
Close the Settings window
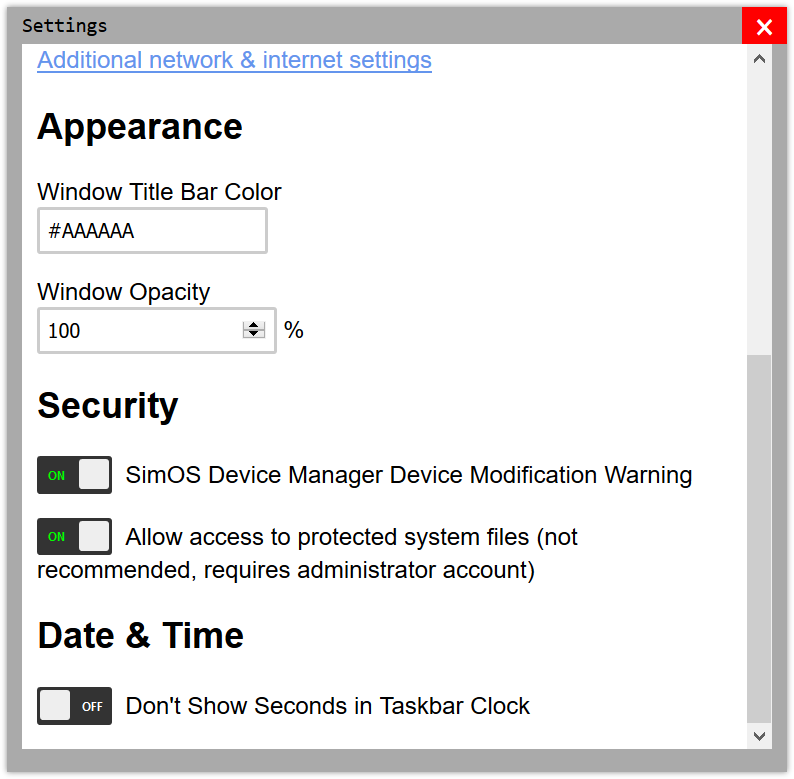pos(764,27)
